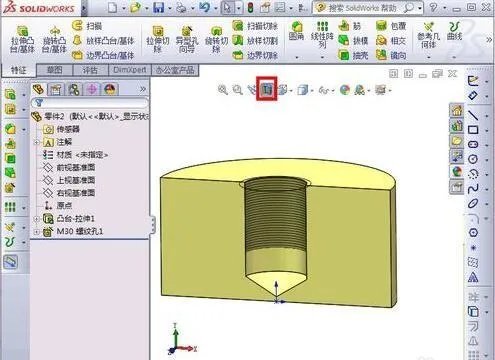Viewport: 495px width, 360px height.
Task: Click the edit appearance color ball in view toolbar
Action: point(345,90)
